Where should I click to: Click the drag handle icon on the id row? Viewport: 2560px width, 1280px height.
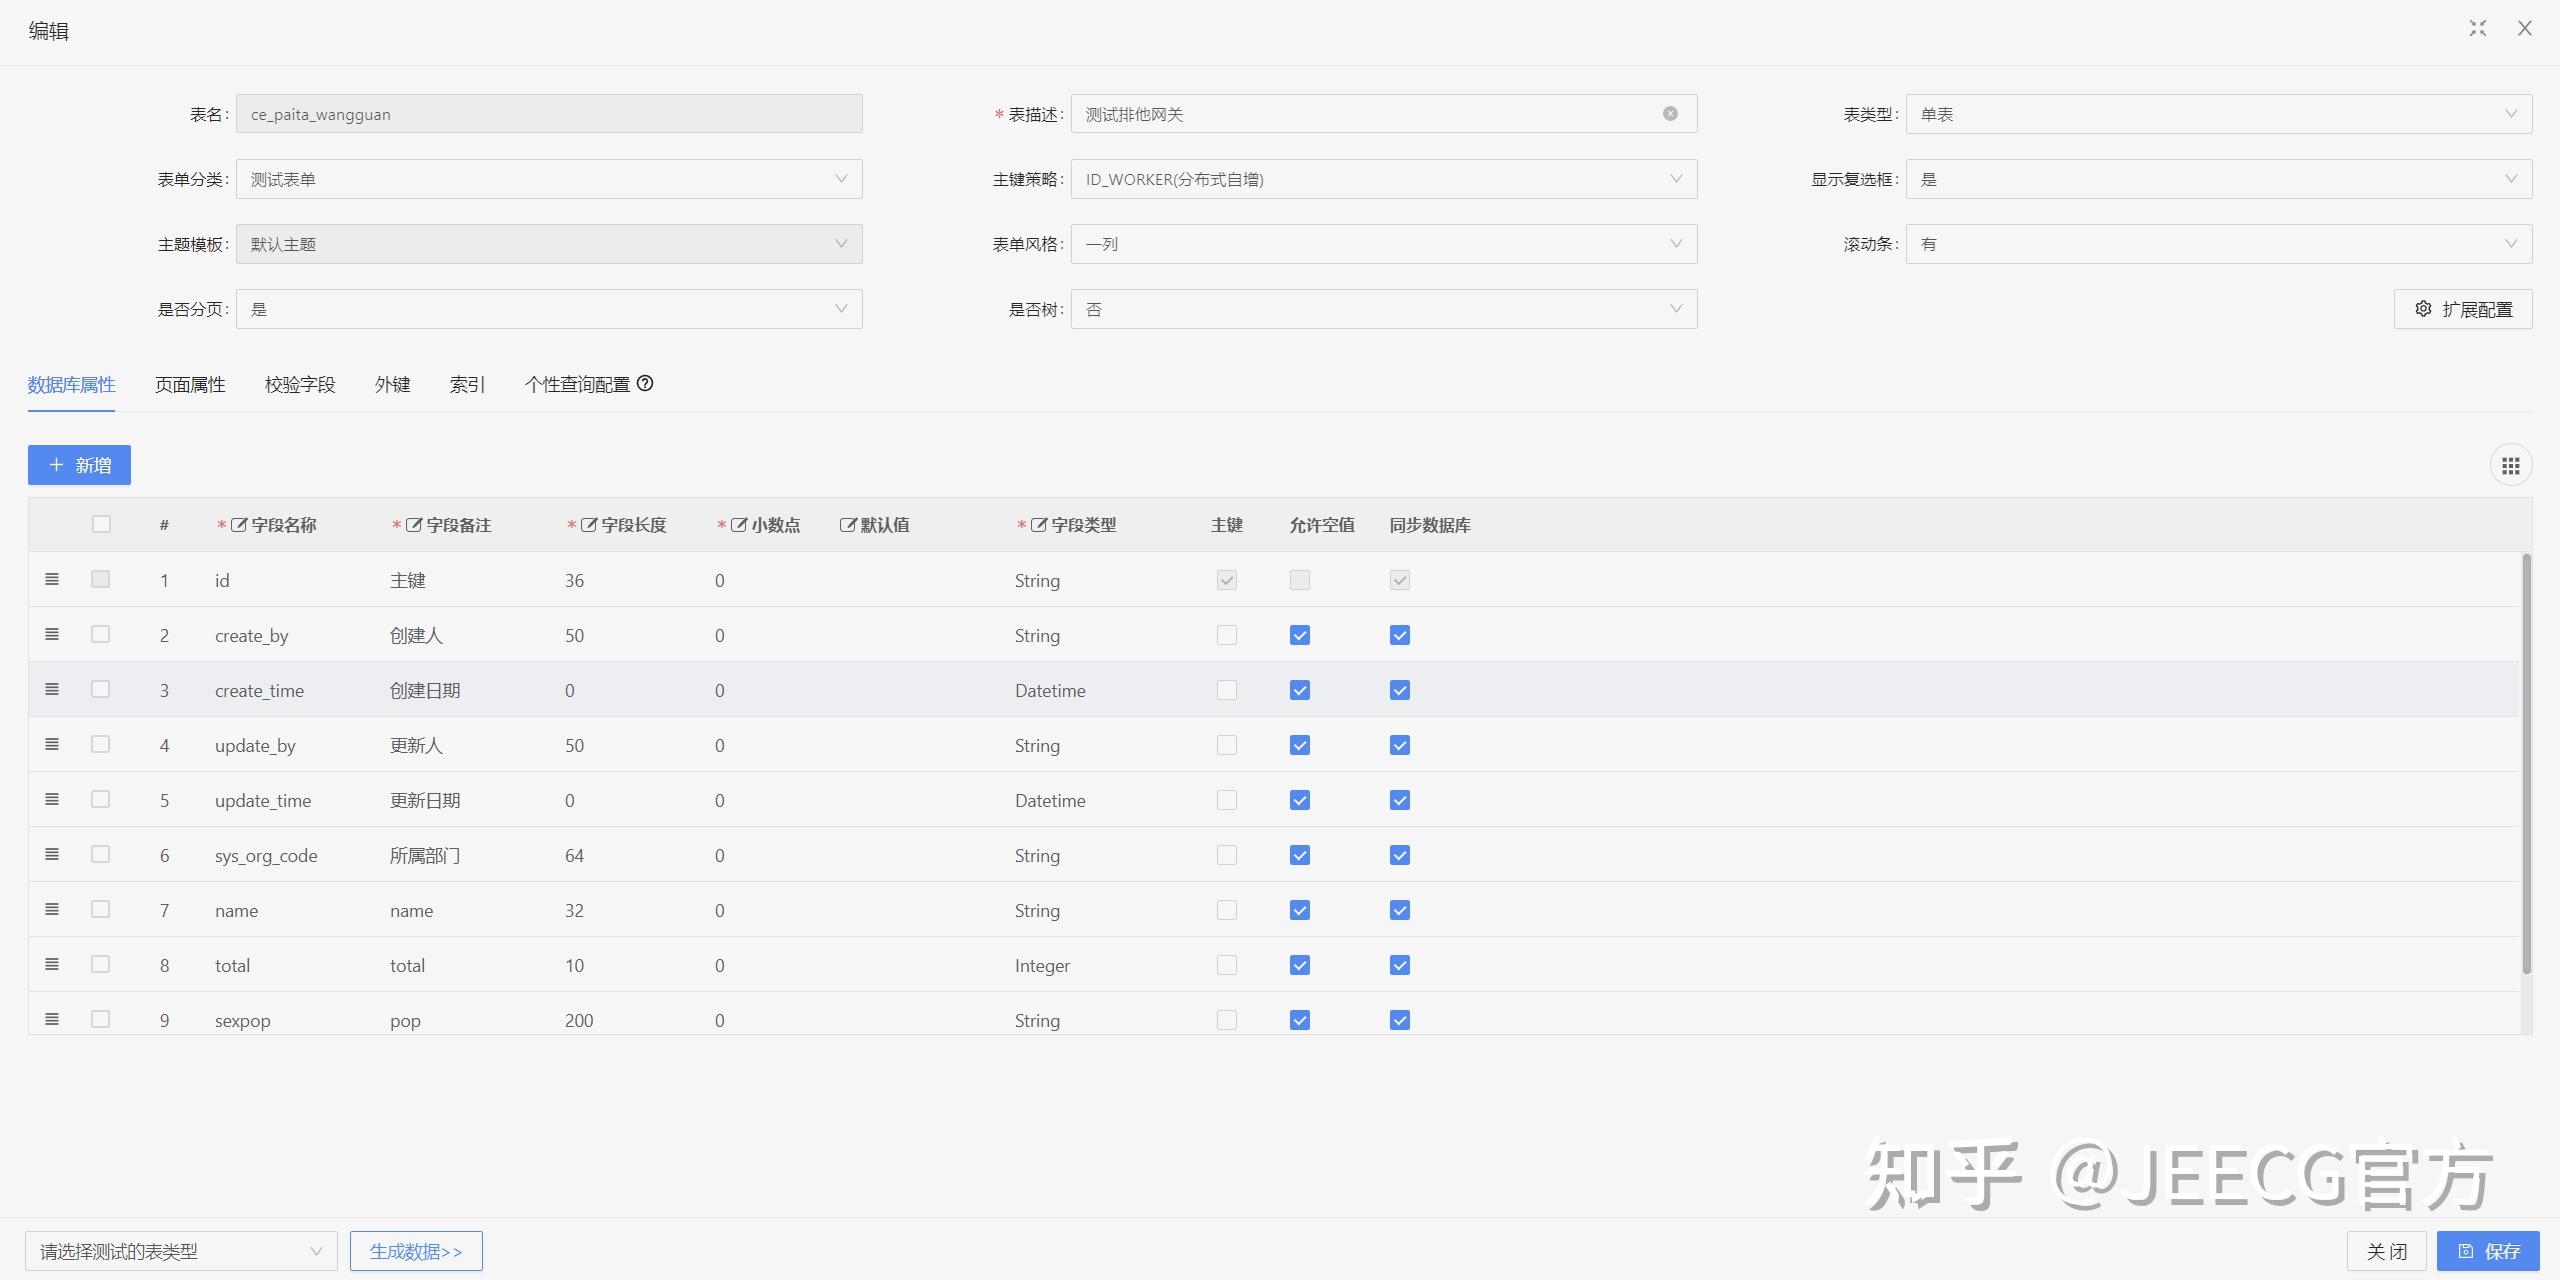[x=52, y=579]
